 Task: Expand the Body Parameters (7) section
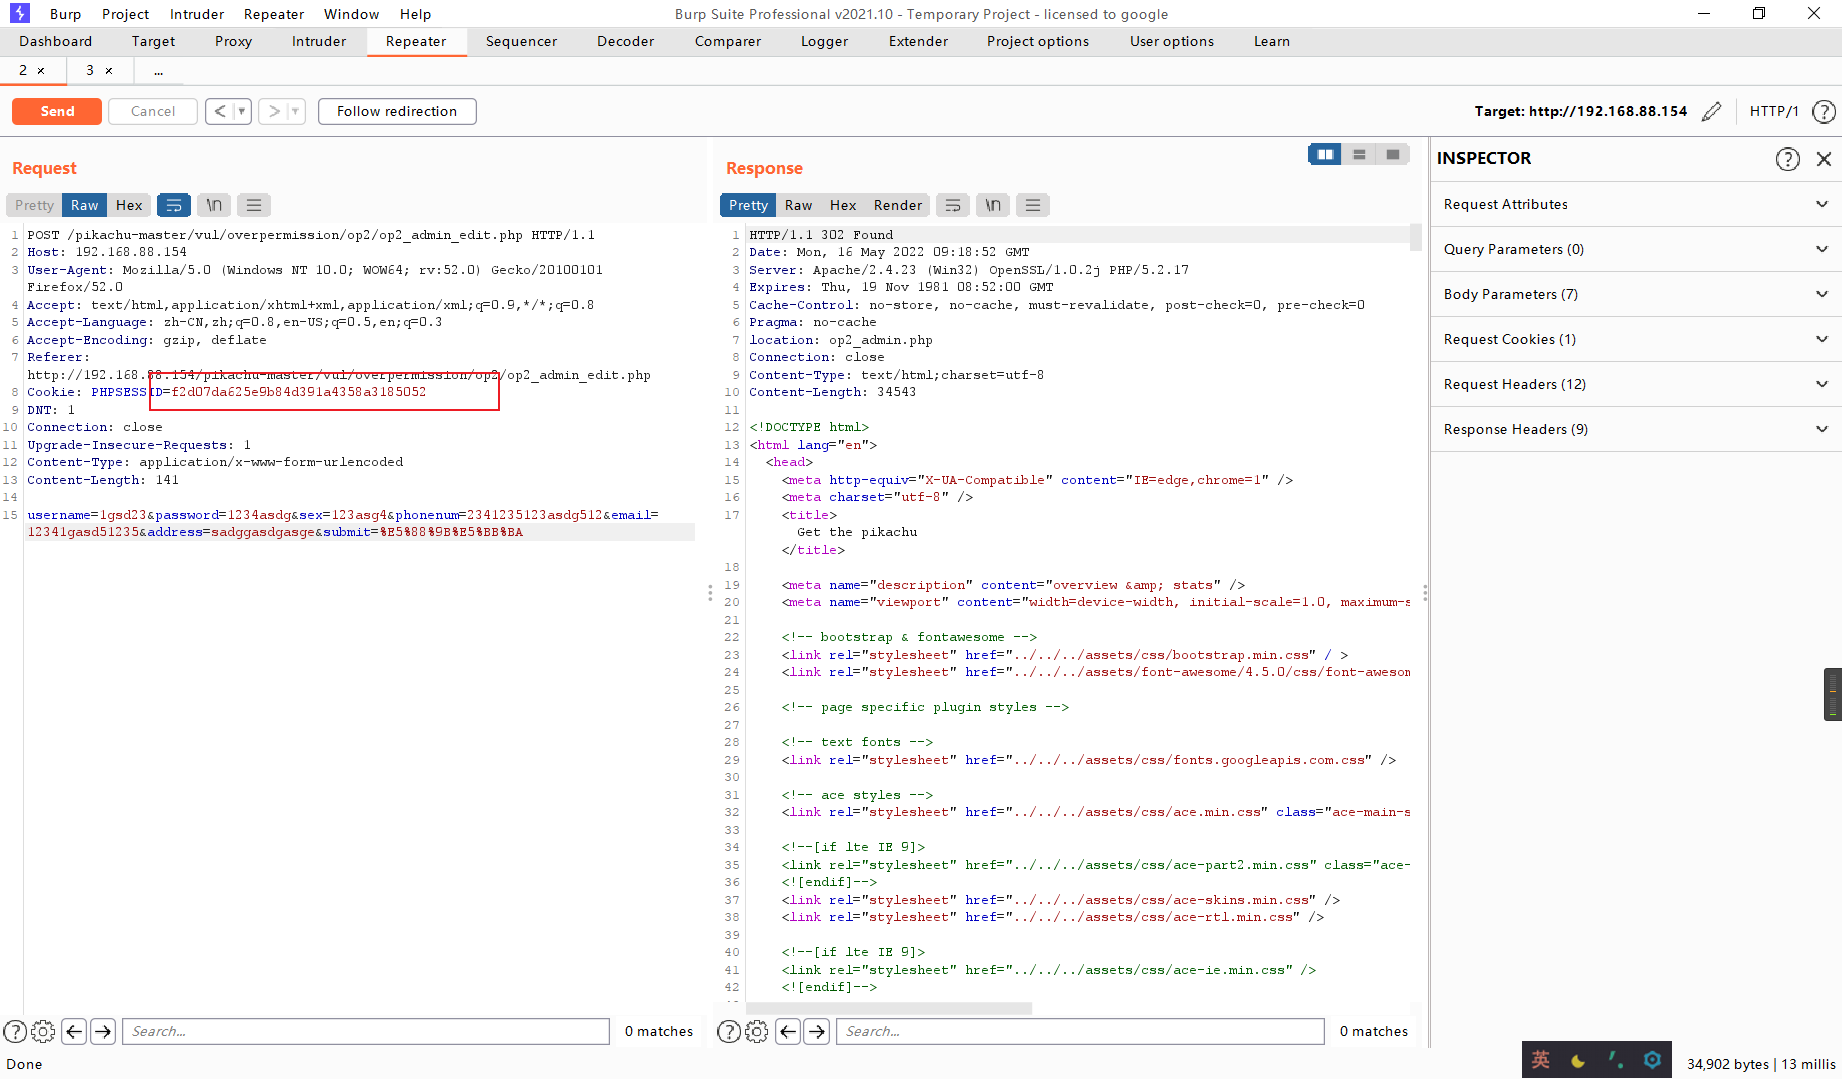[x=1635, y=294]
